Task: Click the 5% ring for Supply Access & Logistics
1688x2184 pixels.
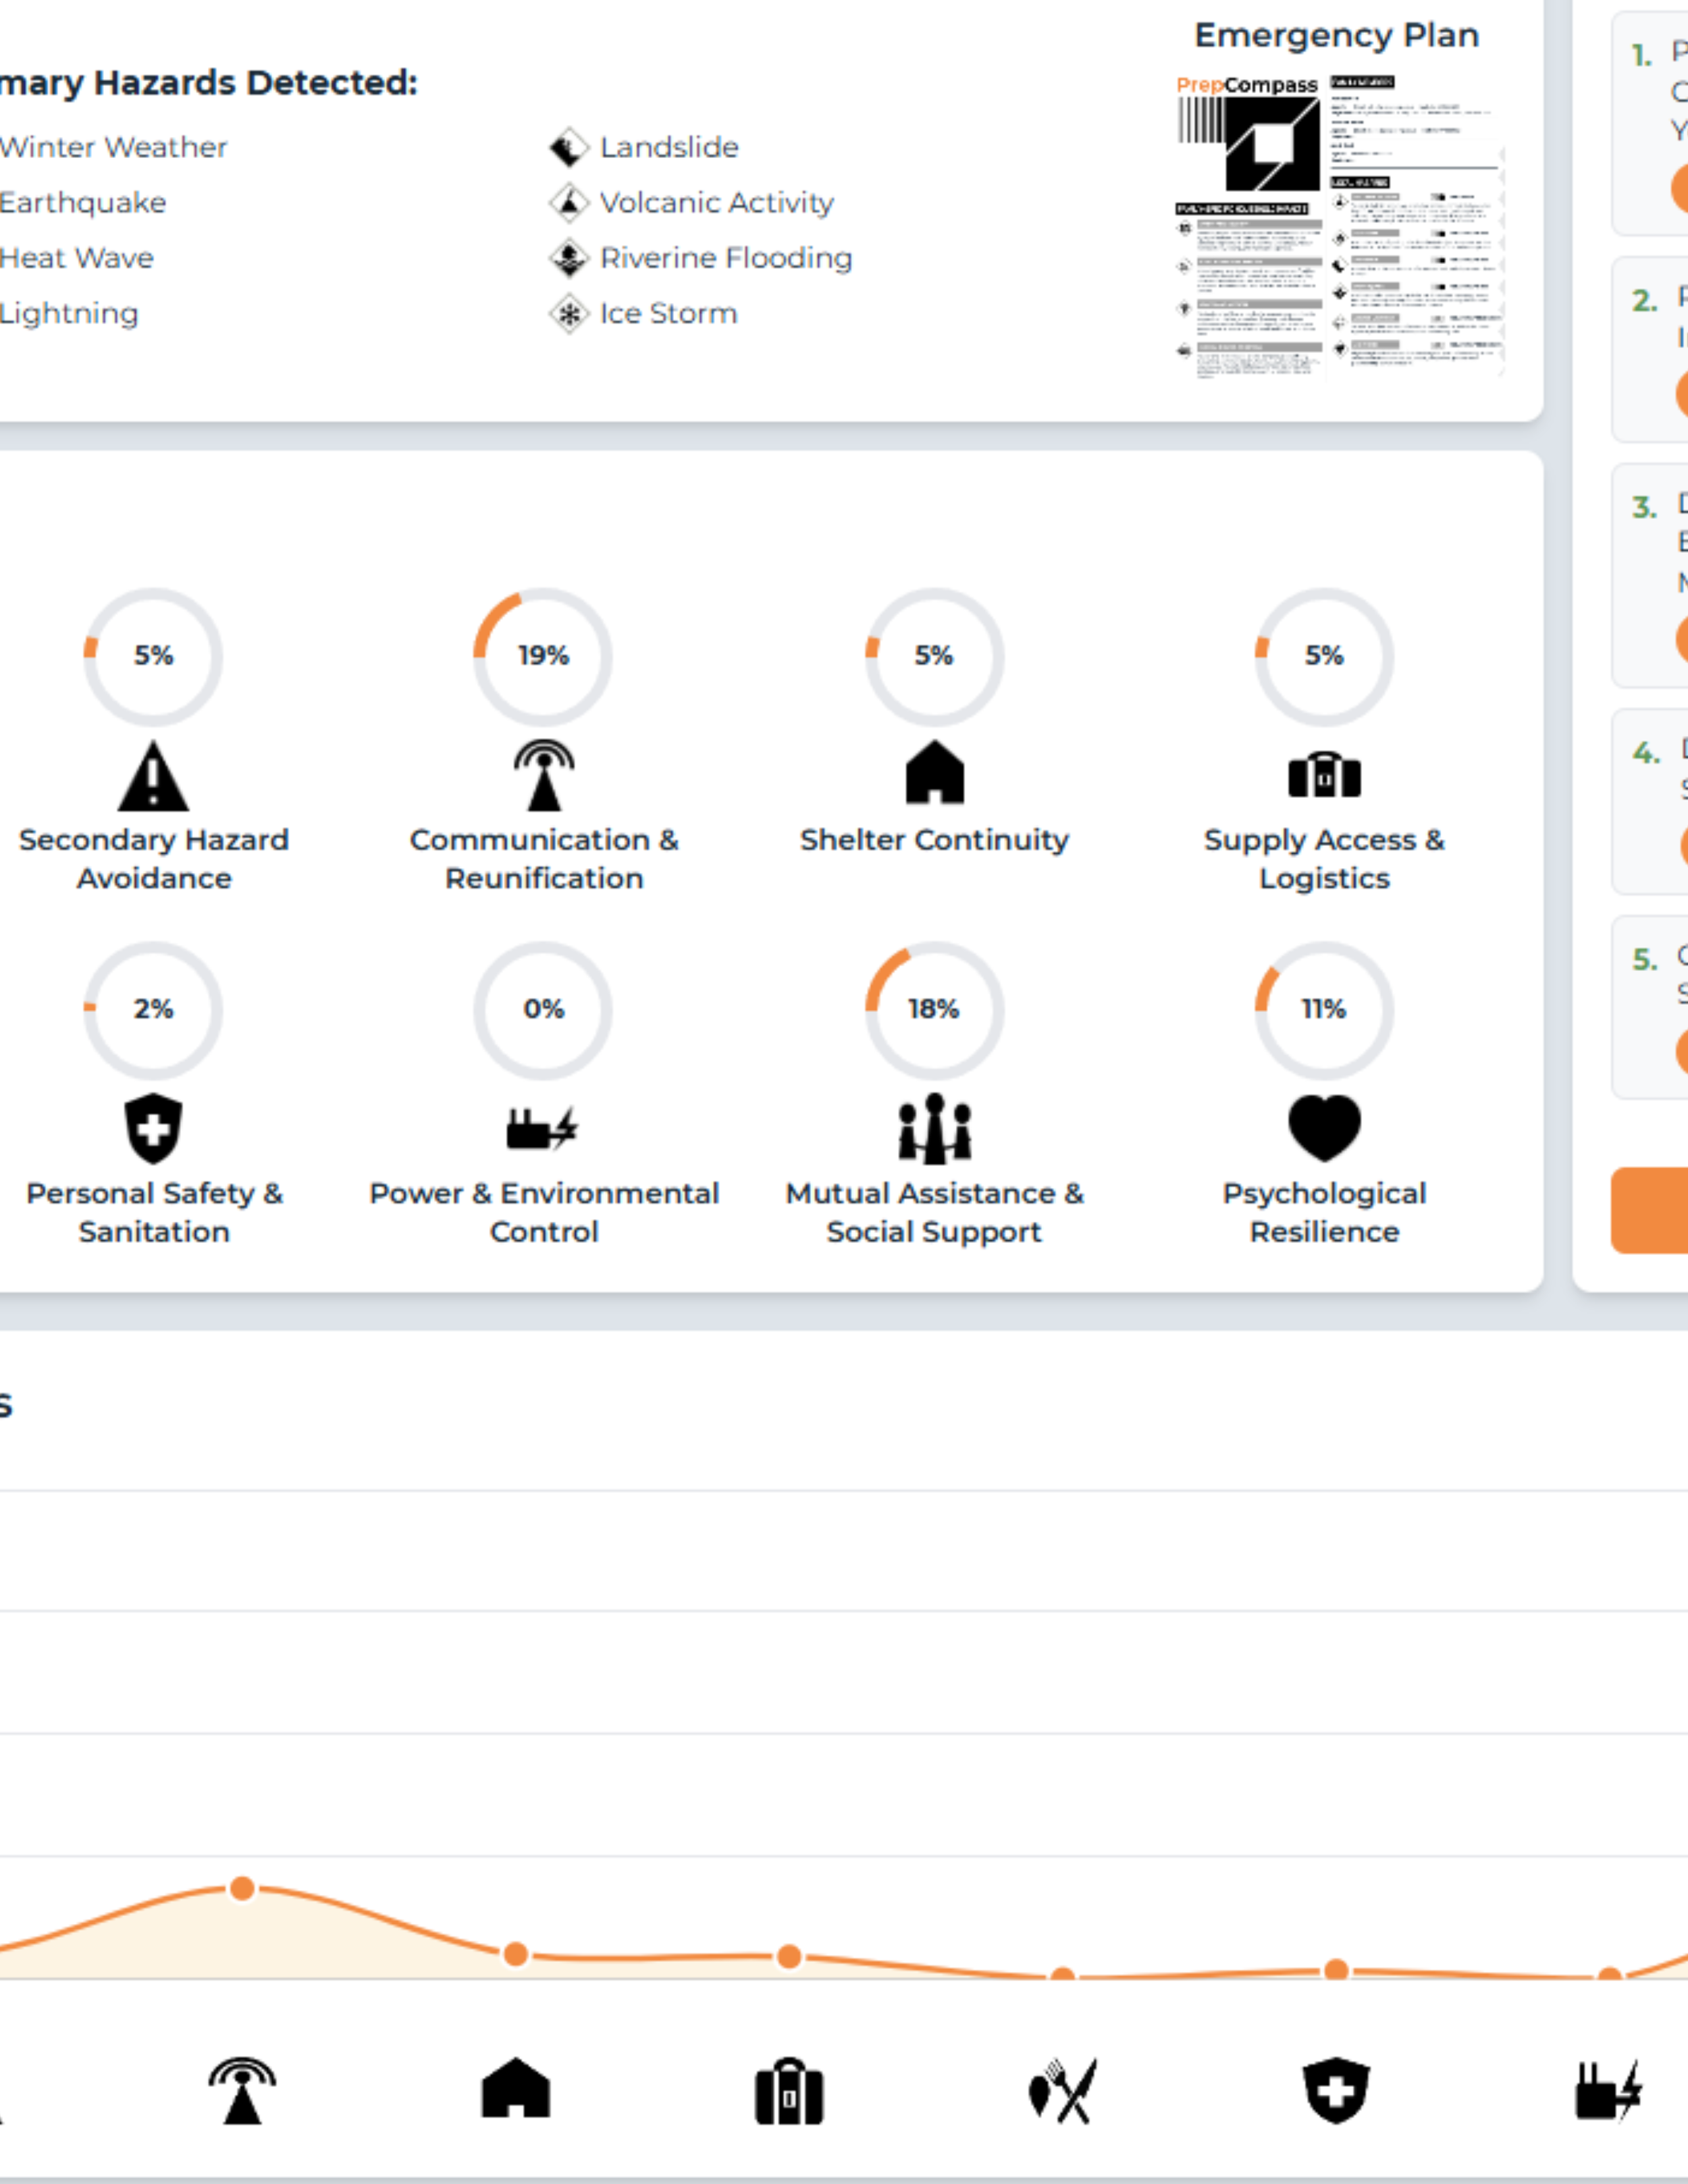Action: coord(1324,657)
